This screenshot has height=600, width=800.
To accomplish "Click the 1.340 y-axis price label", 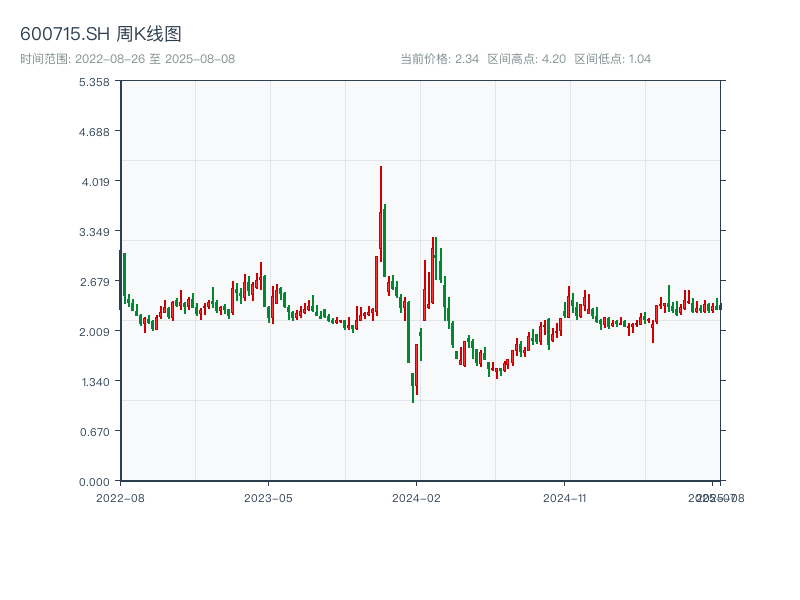I will pos(93,381).
